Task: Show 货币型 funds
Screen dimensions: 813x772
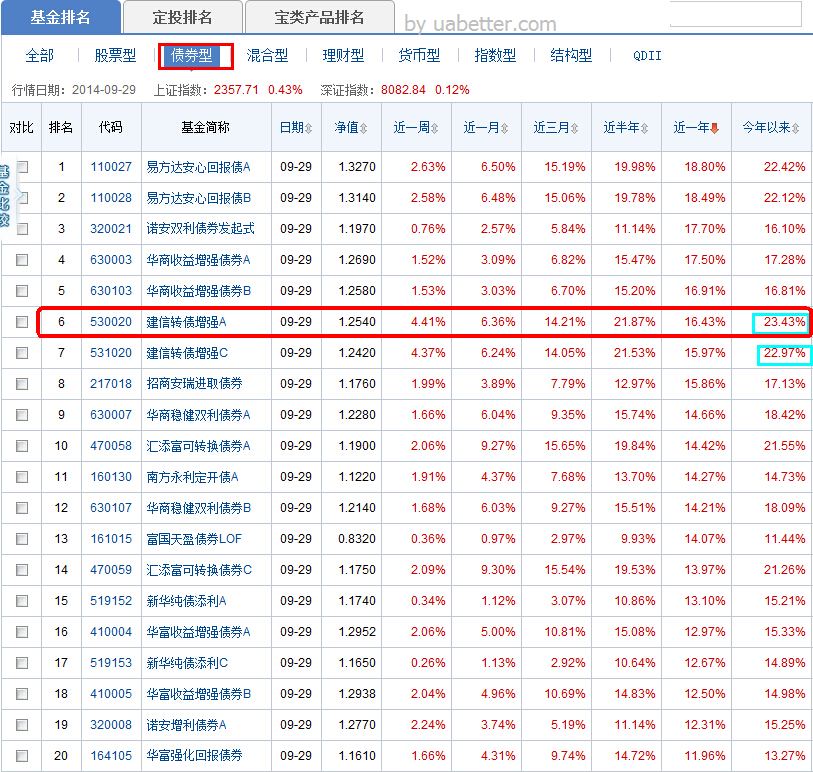Action: (x=419, y=55)
